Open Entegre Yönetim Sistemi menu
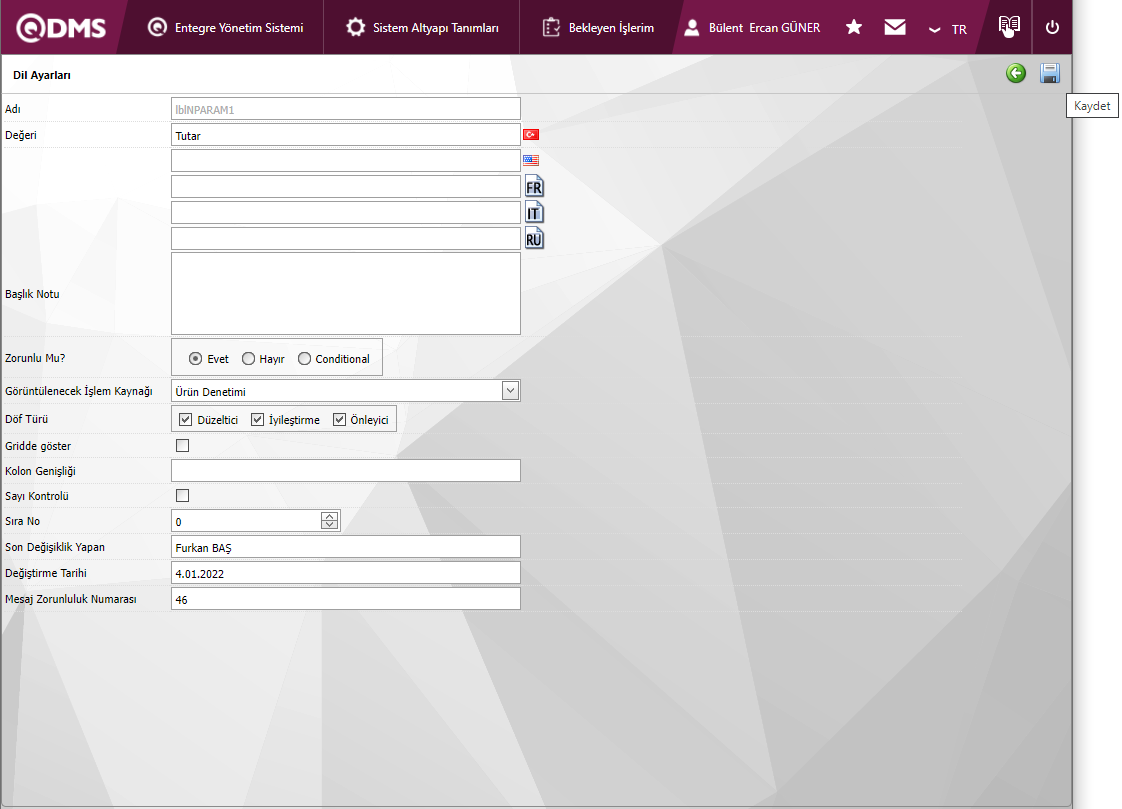1122x809 pixels. coord(225,28)
